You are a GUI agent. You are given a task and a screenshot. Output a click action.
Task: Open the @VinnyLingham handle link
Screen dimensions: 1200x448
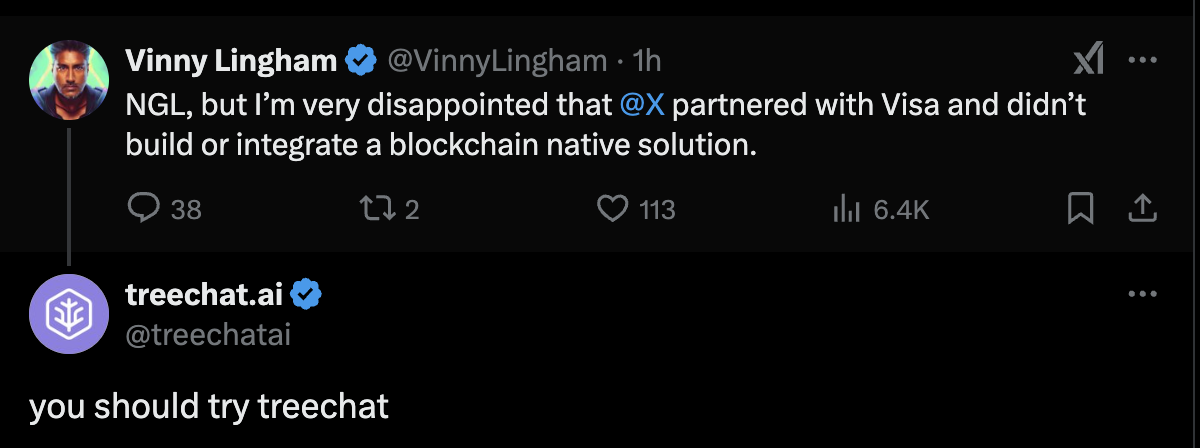(x=497, y=62)
